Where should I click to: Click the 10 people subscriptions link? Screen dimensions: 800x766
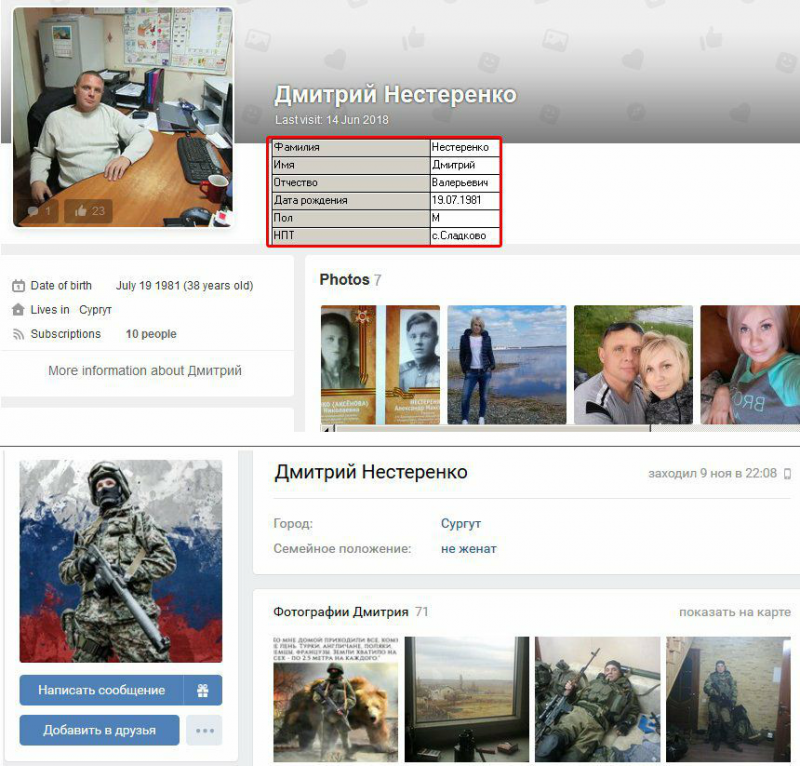coord(151,334)
